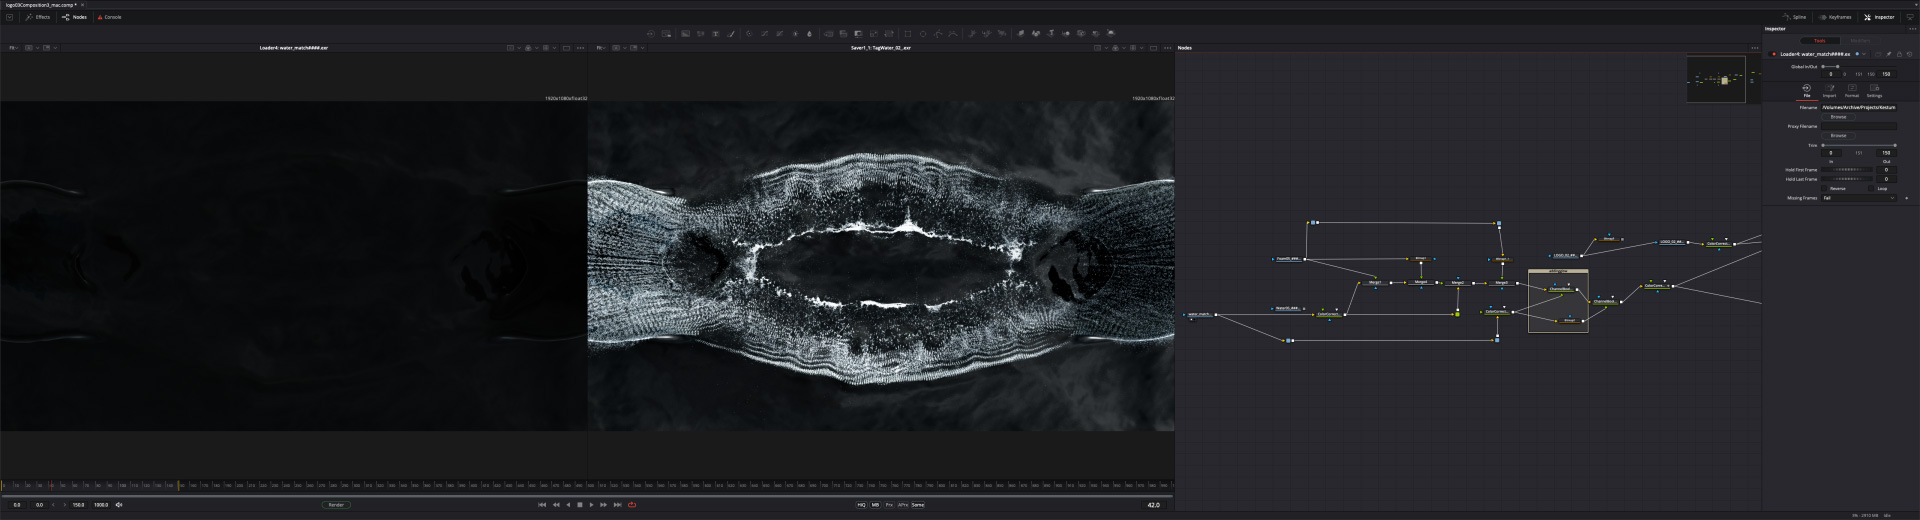Open the right viewer Fit zoom dropdown
Viewport: 1920px width, 520px height.
tap(601, 48)
